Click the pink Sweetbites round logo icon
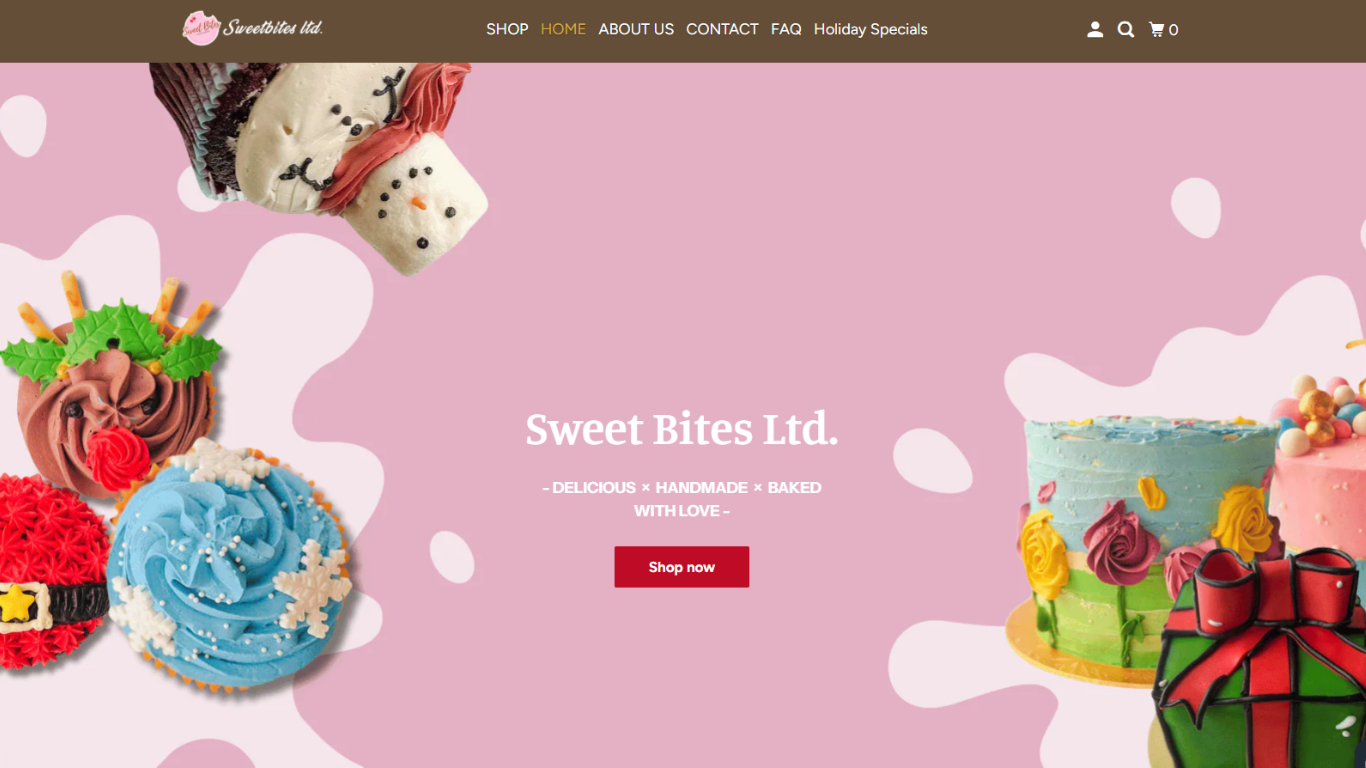This screenshot has height=768, width=1366. point(201,28)
